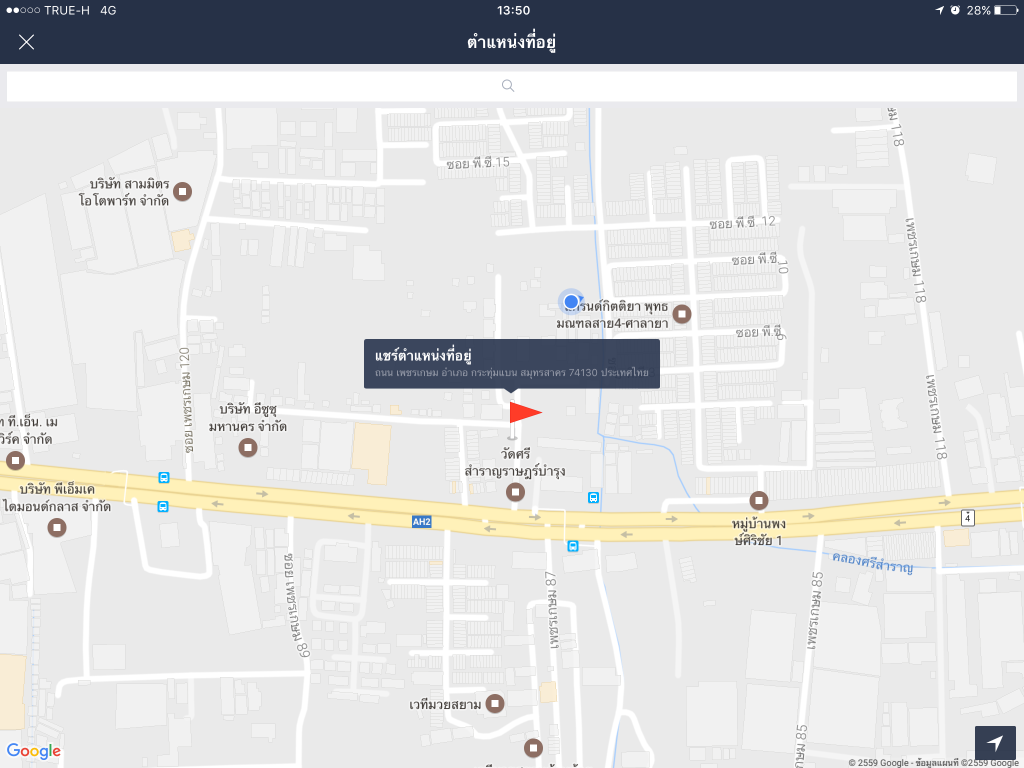Tap the red flag location marker
The height and width of the screenshot is (768, 1024).
coord(522,413)
